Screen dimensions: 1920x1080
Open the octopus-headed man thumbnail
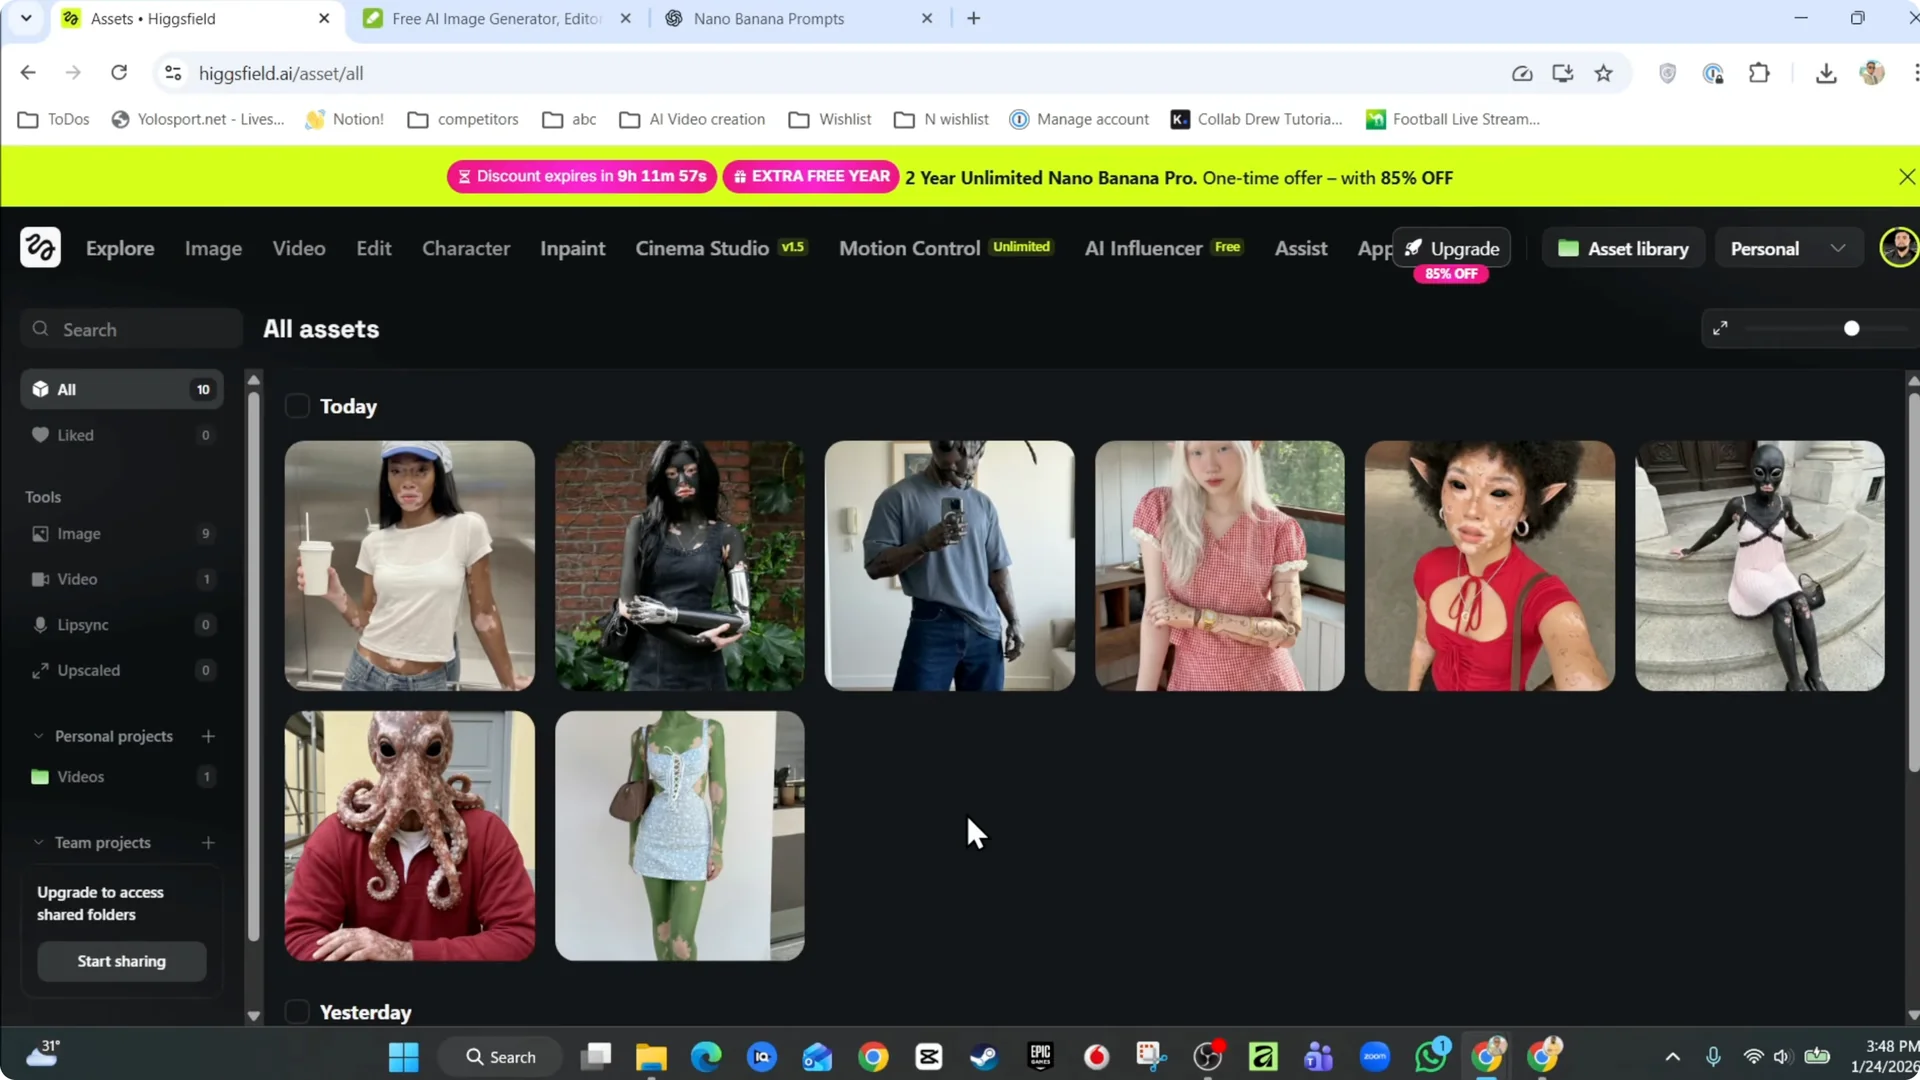tap(408, 836)
